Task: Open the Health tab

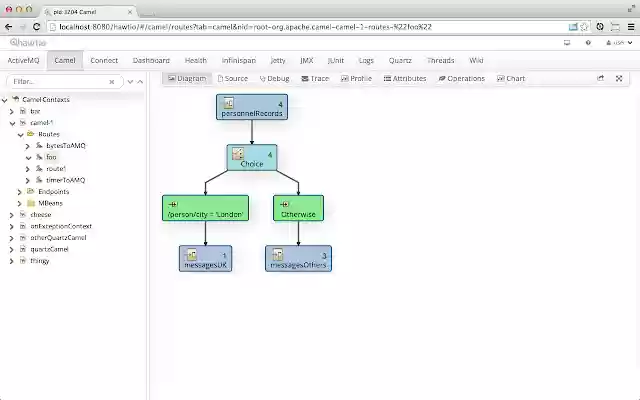Action: 196,60
